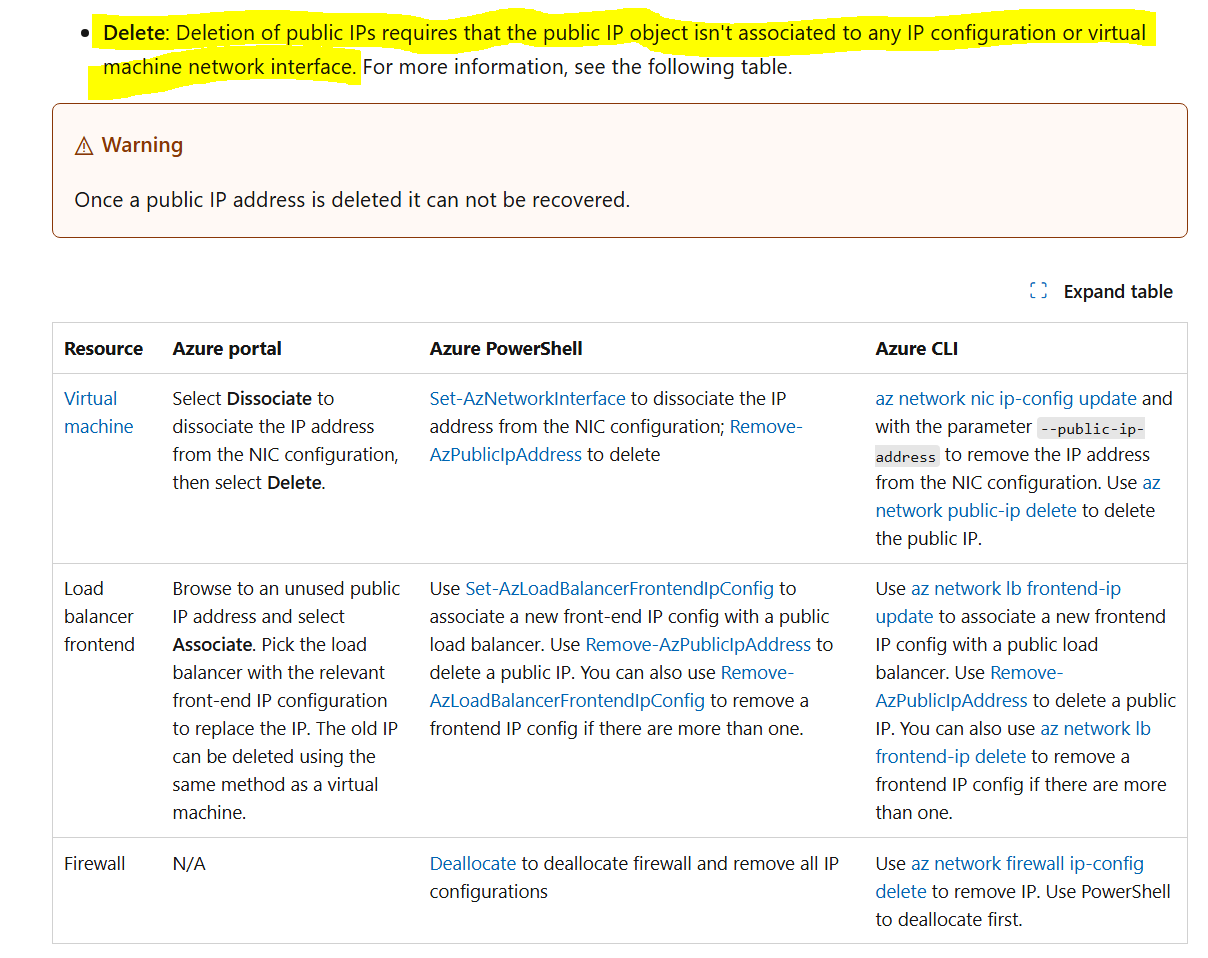
Task: Click the bold Associate word
Action: [x=212, y=644]
